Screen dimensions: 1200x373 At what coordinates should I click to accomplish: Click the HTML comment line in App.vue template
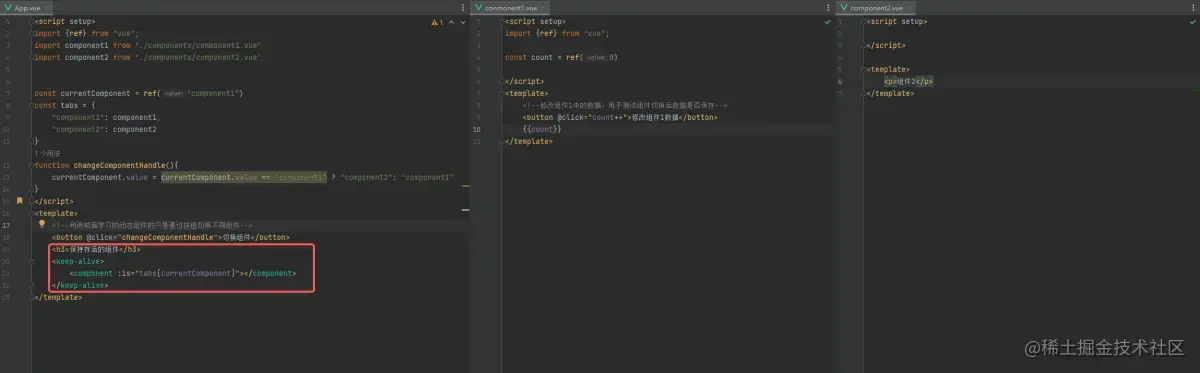click(x=152, y=225)
